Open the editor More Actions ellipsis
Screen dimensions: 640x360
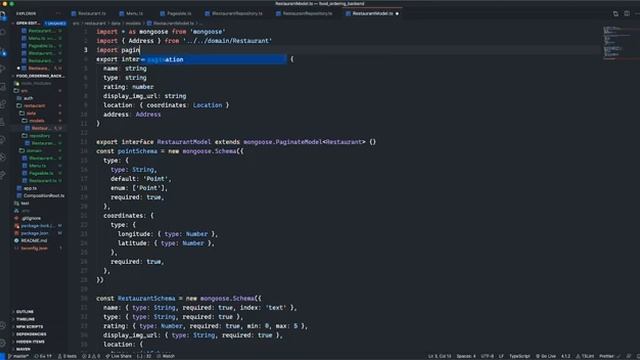click(637, 13)
